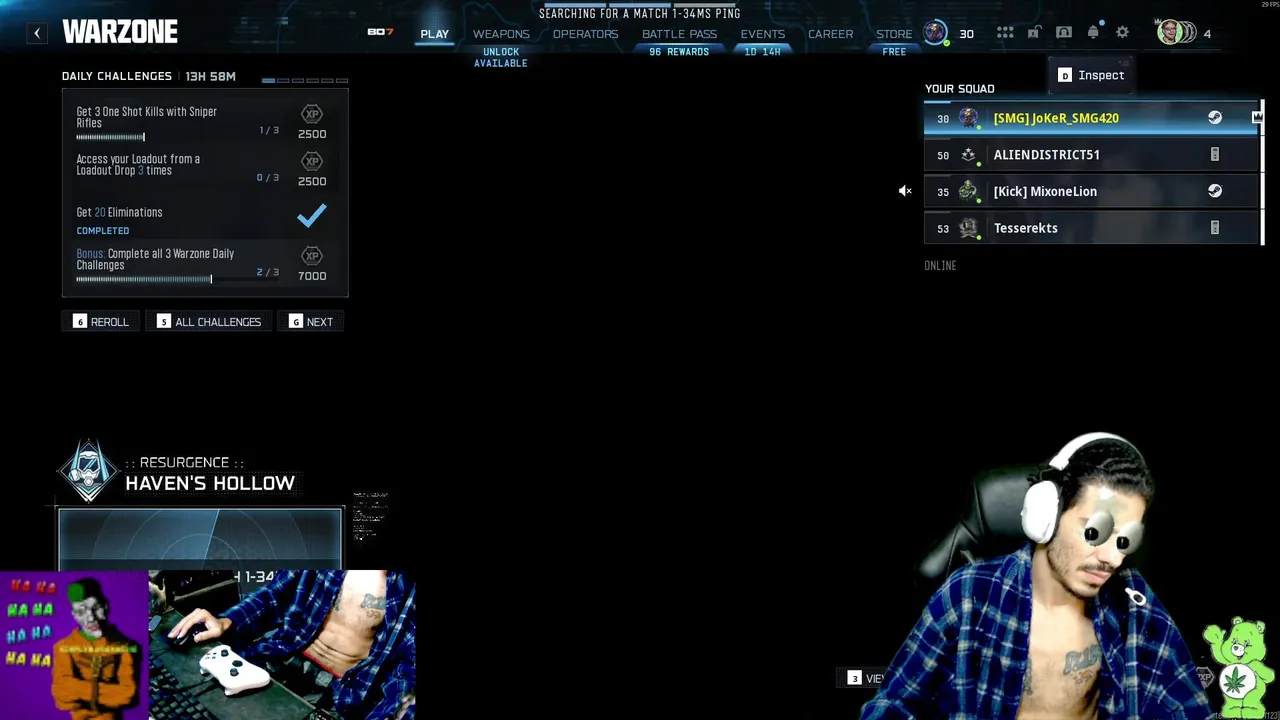Click JoKeR_SMG420 player emblem in squad list

(x=968, y=118)
